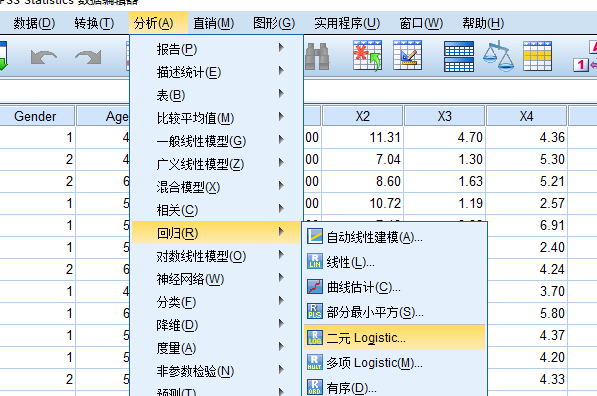Choose 有序(D)... regression option
Screen dimensions: 597x396
tap(395, 388)
